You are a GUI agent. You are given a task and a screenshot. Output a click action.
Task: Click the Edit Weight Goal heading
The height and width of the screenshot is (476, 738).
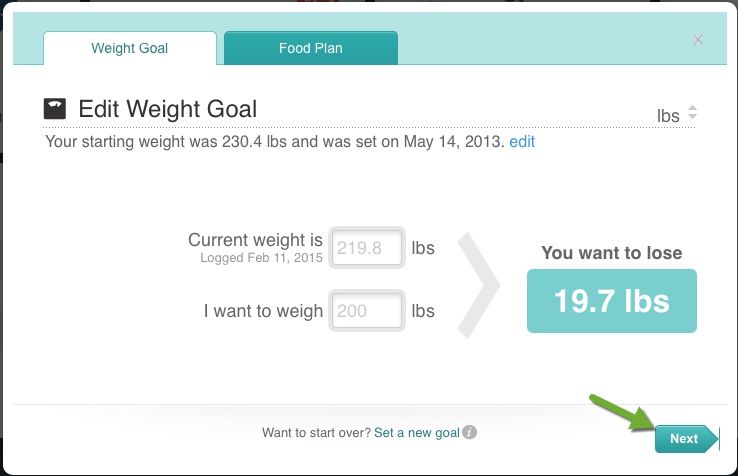(x=168, y=109)
